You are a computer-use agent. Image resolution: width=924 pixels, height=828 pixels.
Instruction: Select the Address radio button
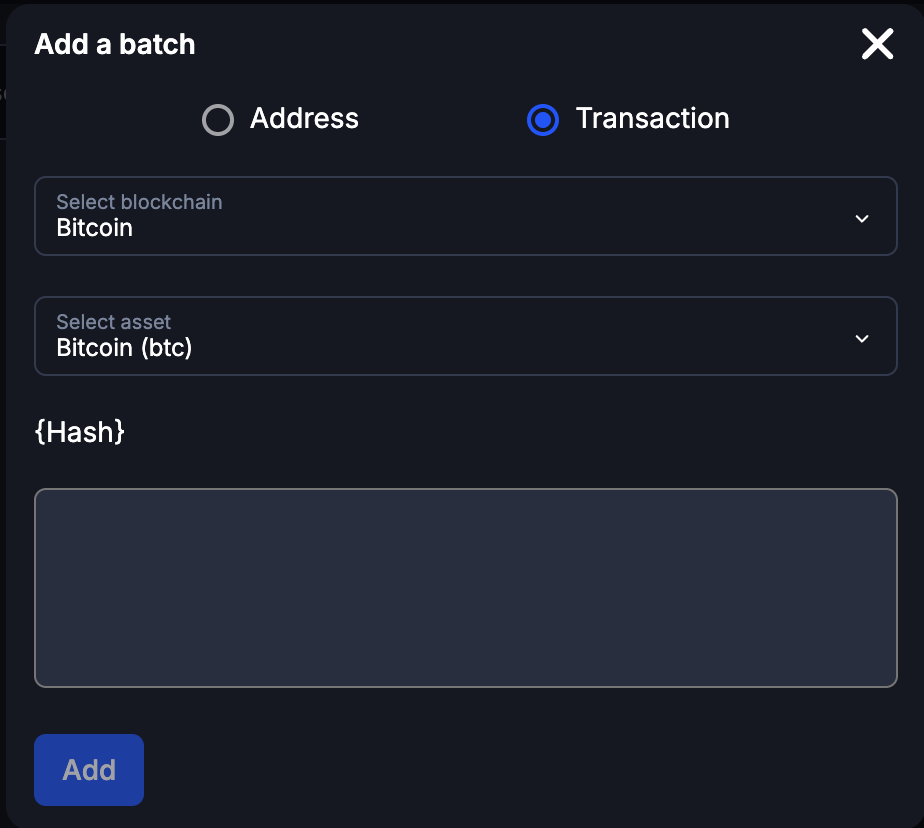218,119
